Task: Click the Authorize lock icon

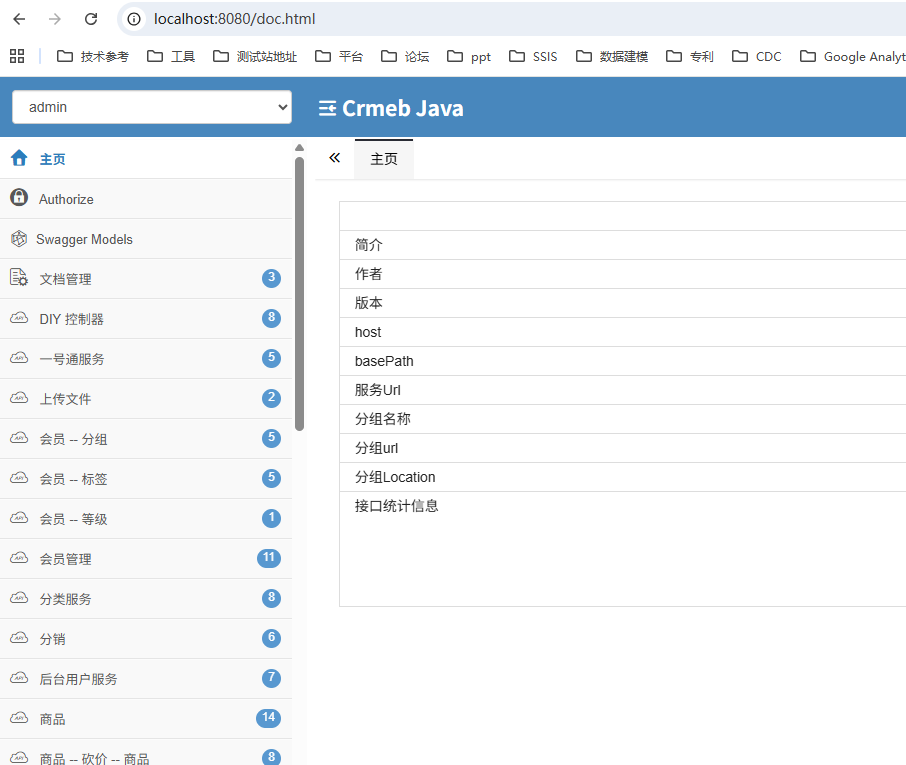Action: 19,198
